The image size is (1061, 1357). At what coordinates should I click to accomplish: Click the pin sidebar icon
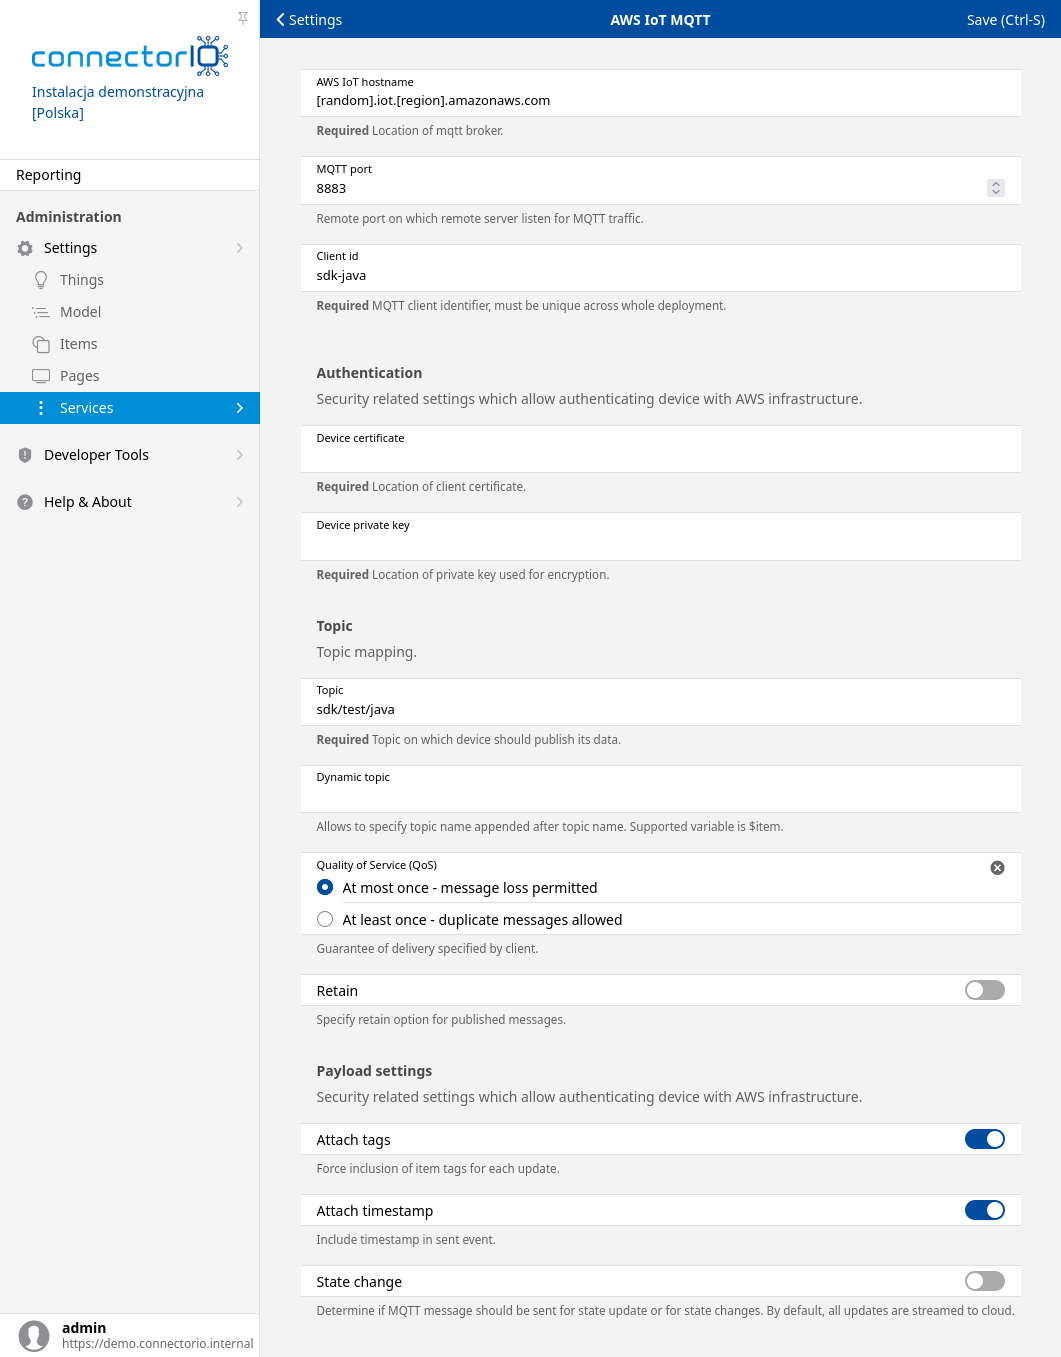click(243, 18)
